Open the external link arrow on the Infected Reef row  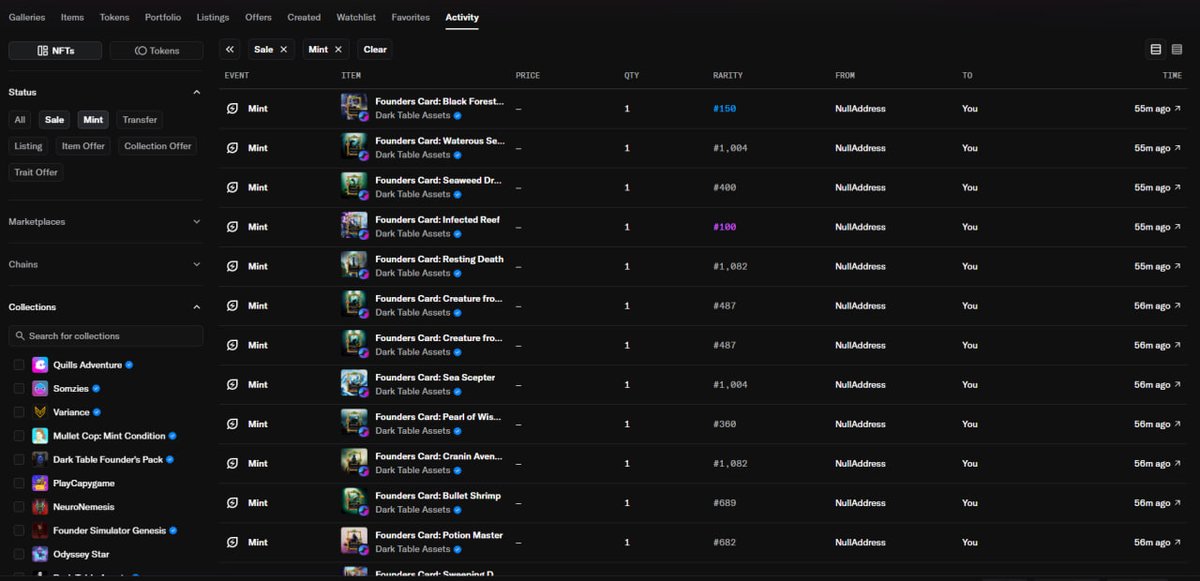coord(1177,227)
